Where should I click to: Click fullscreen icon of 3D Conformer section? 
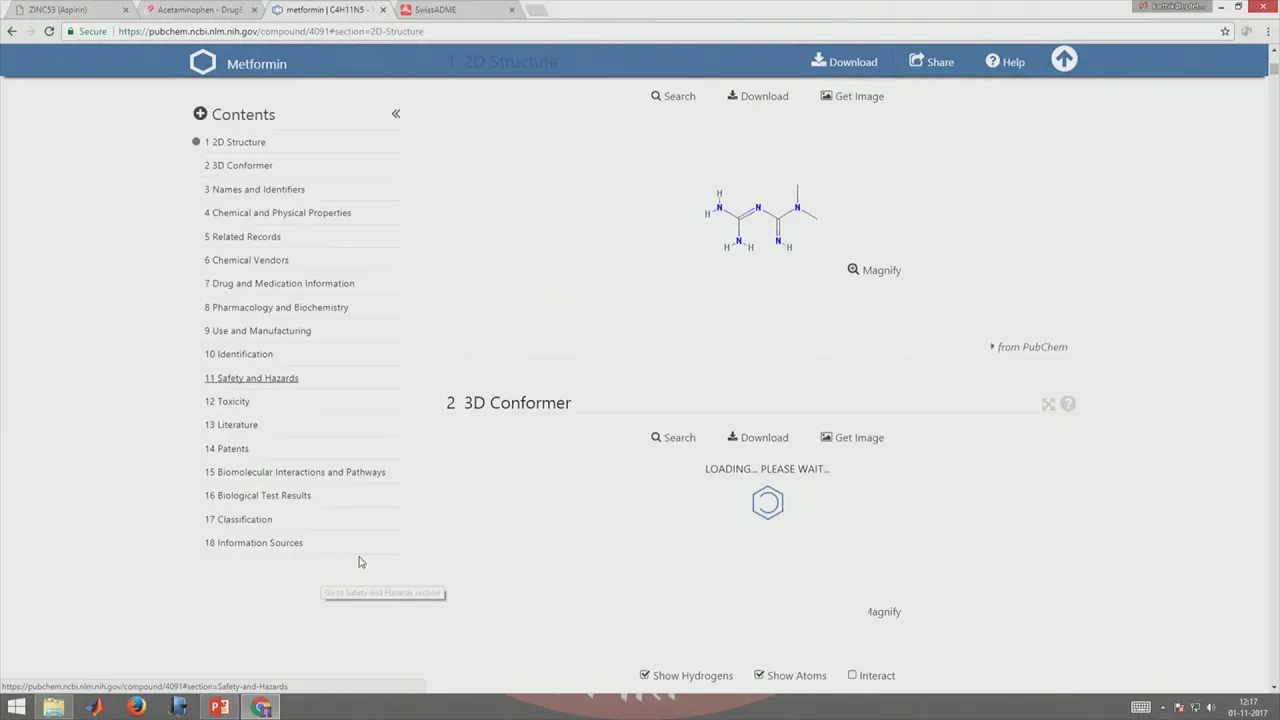pos(1048,404)
